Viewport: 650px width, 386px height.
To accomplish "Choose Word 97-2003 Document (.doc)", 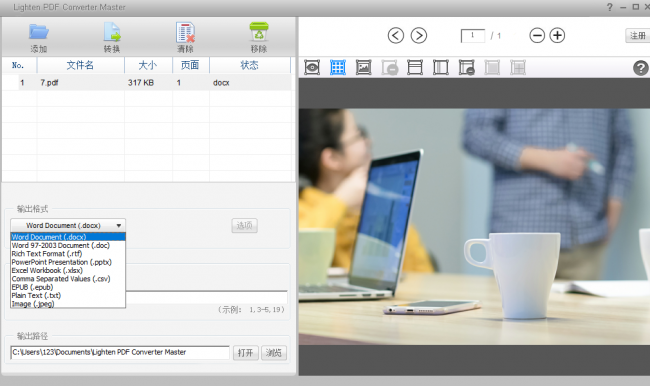I will pos(68,245).
